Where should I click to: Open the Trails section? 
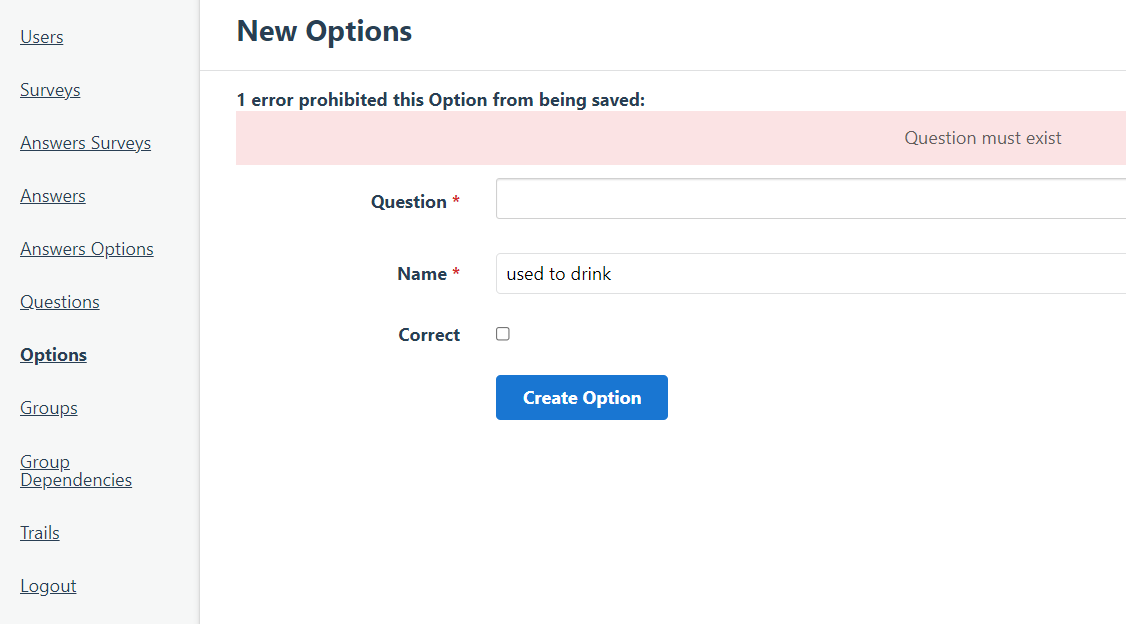(x=39, y=533)
